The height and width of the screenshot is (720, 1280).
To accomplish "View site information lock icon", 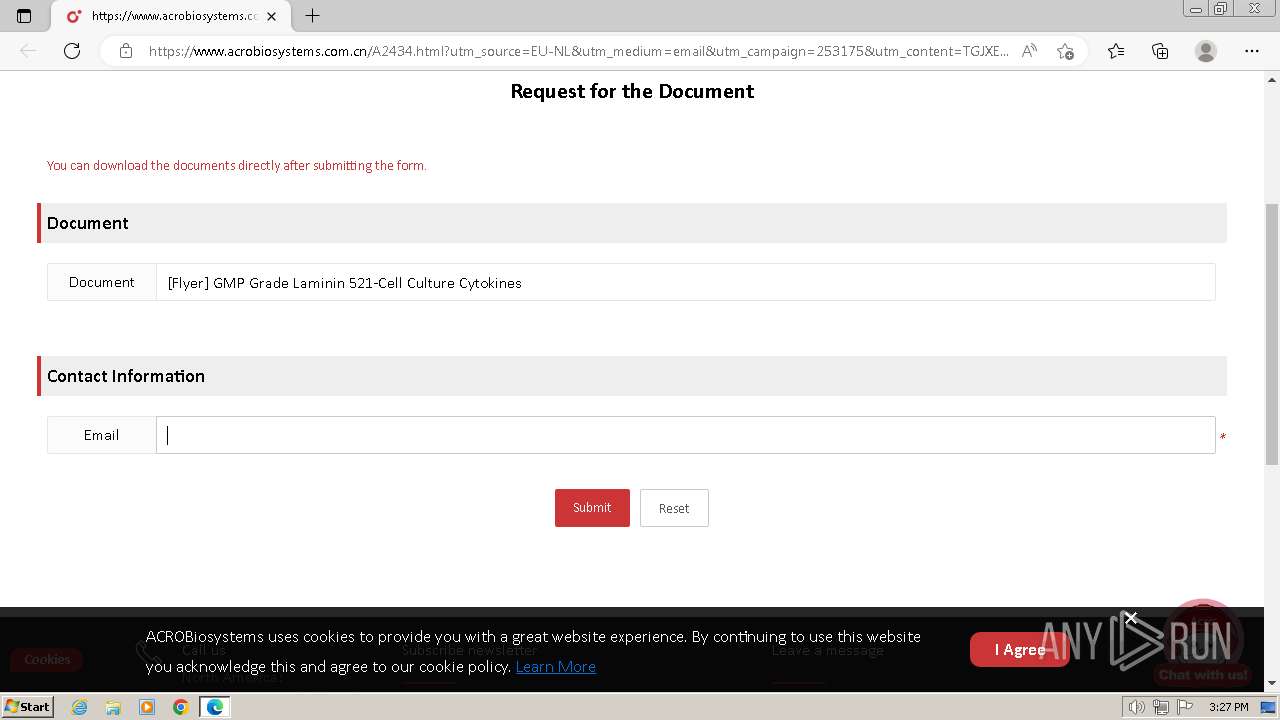I will [126, 51].
